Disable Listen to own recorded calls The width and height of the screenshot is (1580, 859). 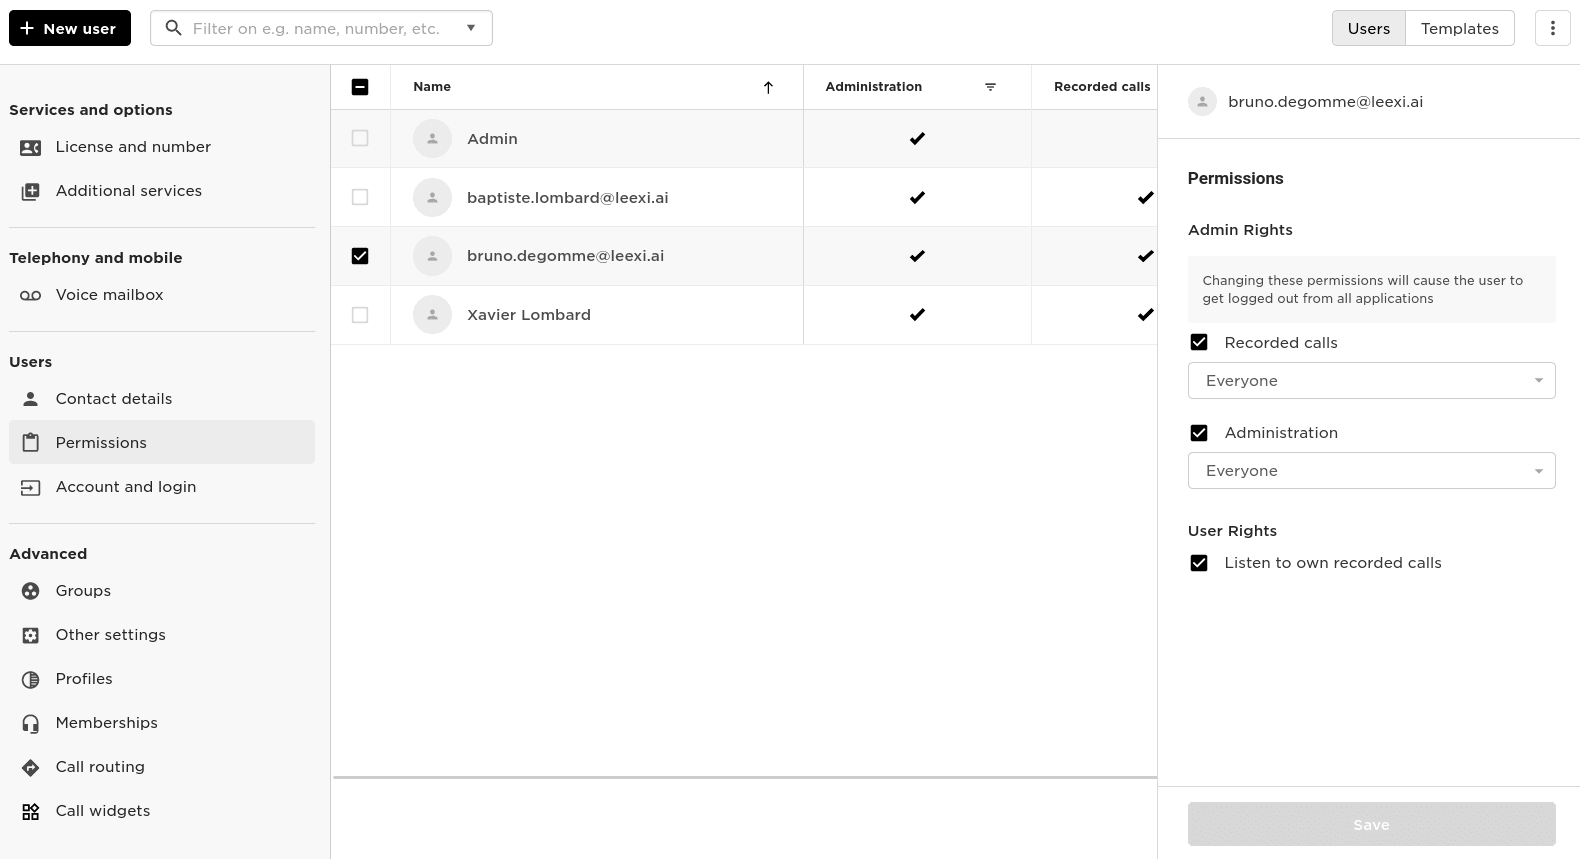click(x=1199, y=563)
